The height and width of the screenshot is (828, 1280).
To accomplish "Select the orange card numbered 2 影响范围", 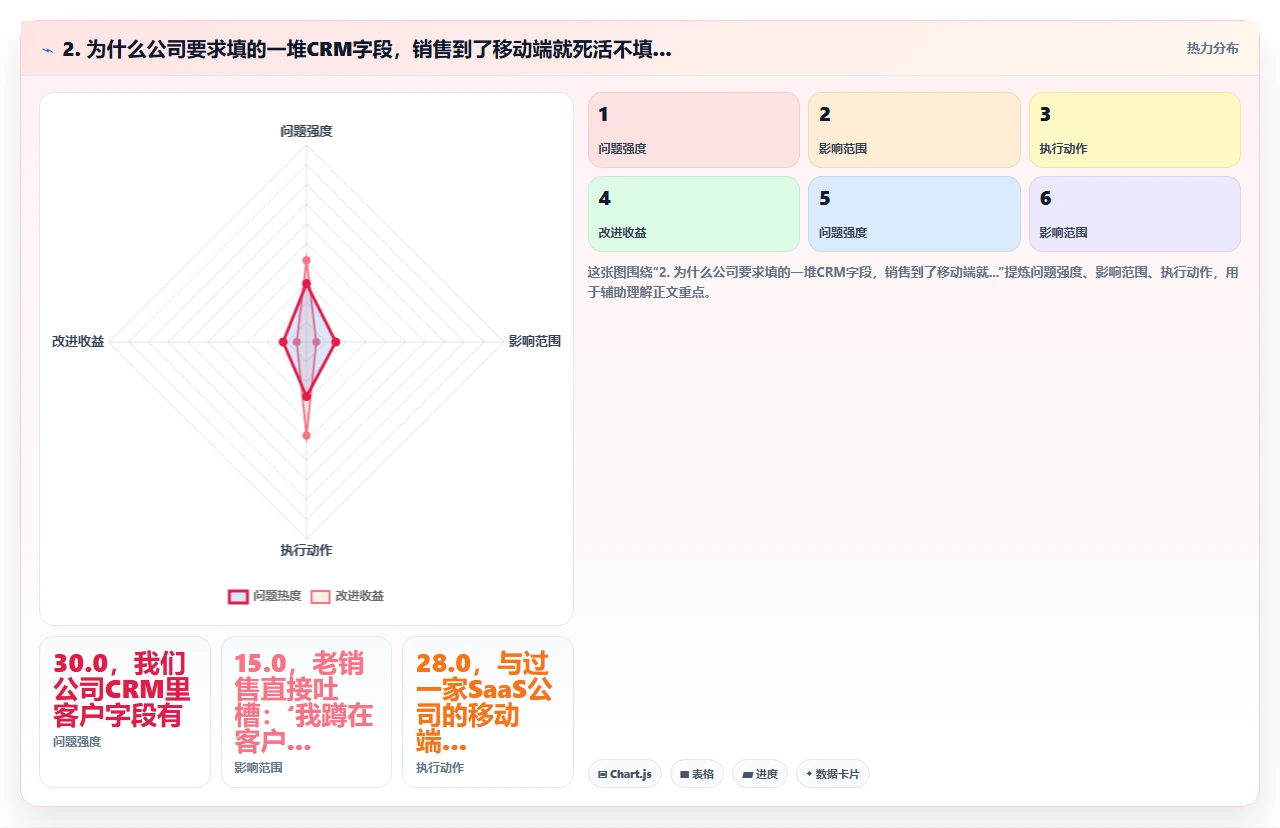I will [x=914, y=130].
